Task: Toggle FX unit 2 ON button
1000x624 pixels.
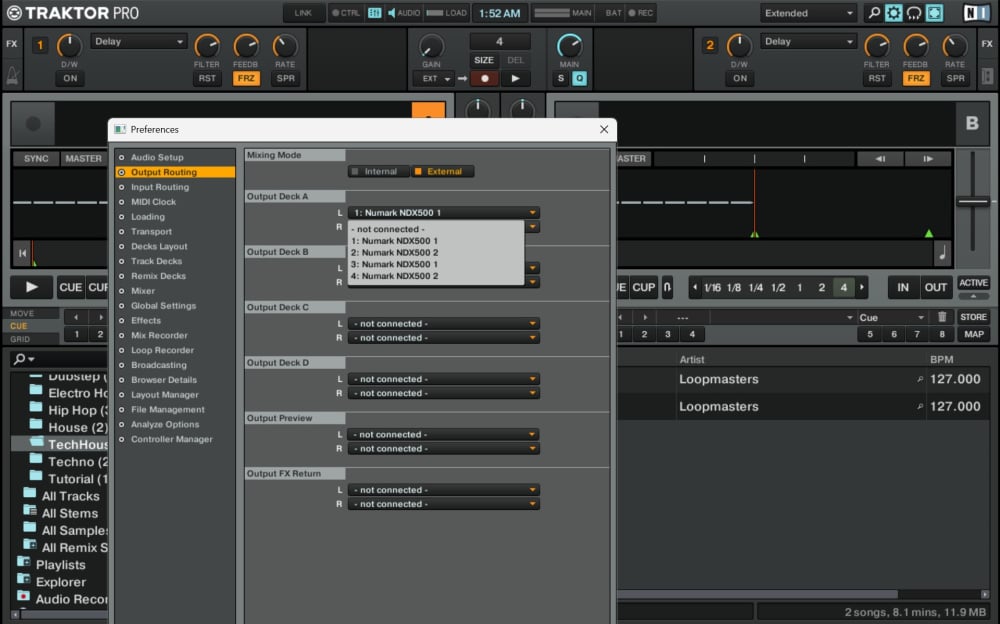Action: coord(740,78)
